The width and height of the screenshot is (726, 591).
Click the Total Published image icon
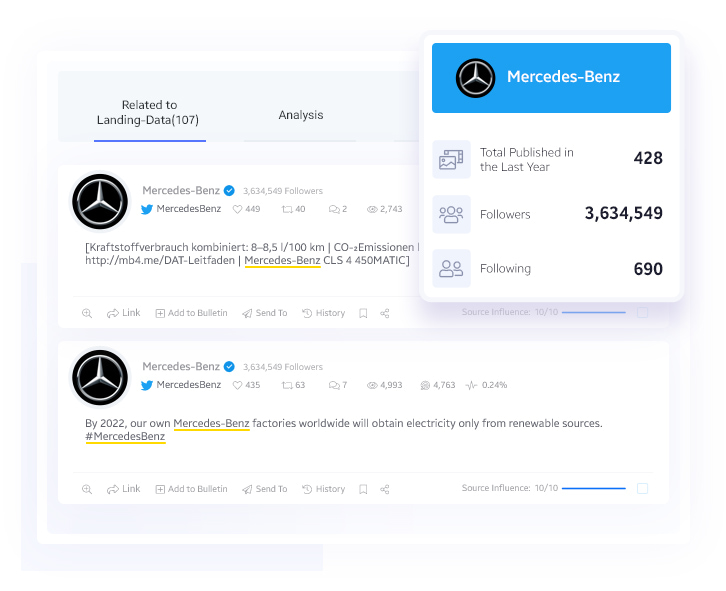(x=451, y=159)
